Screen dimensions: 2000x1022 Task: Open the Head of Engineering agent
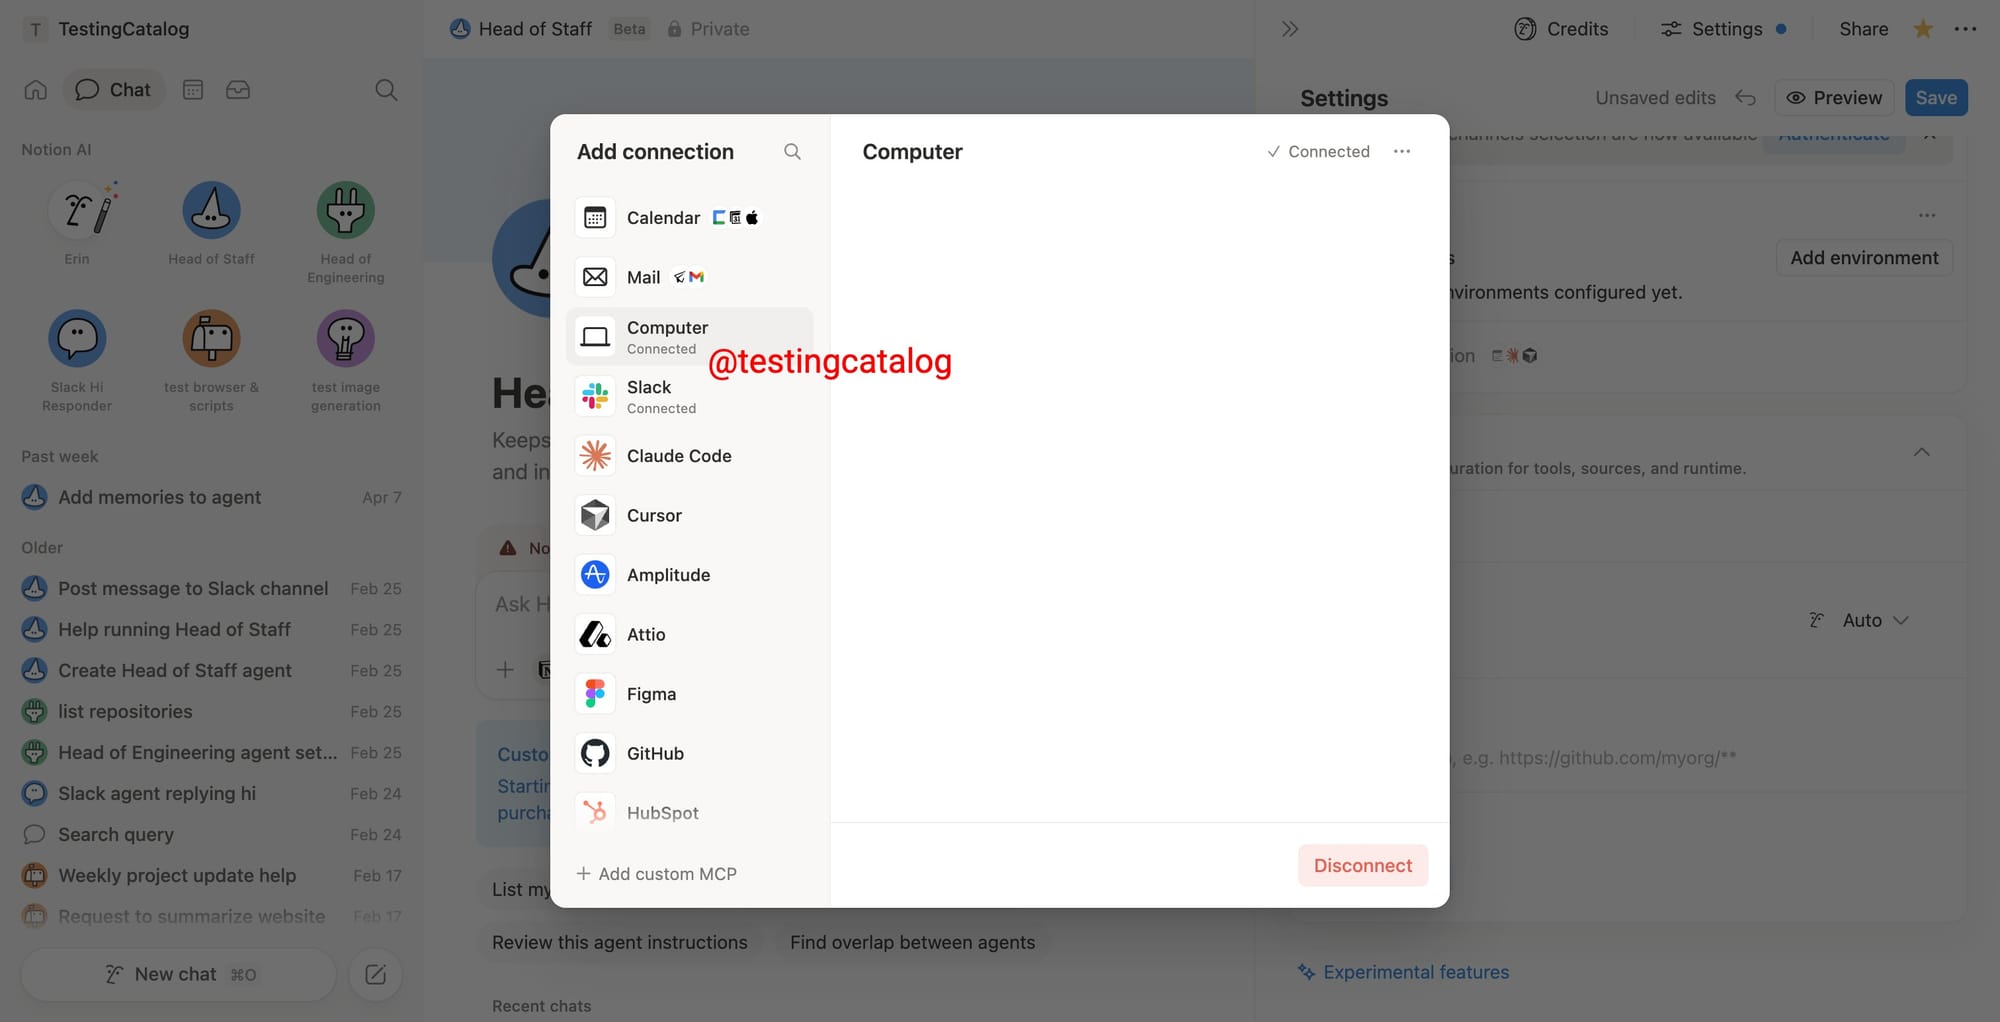[x=346, y=233]
